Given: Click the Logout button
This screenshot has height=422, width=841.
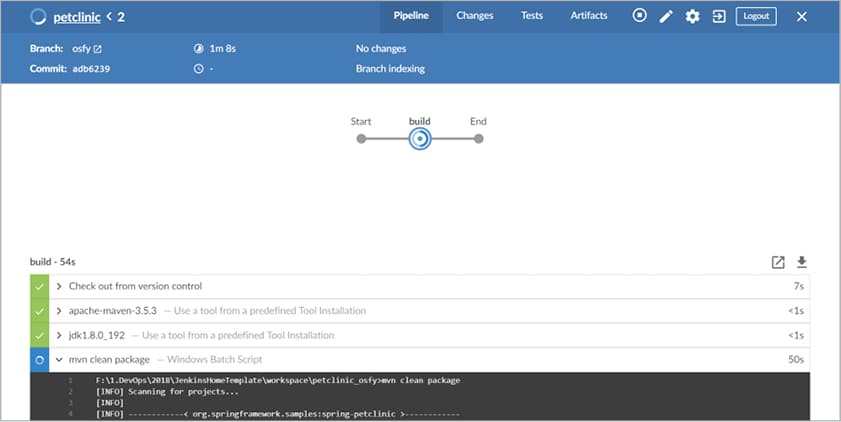Looking at the screenshot, I should 756,16.
